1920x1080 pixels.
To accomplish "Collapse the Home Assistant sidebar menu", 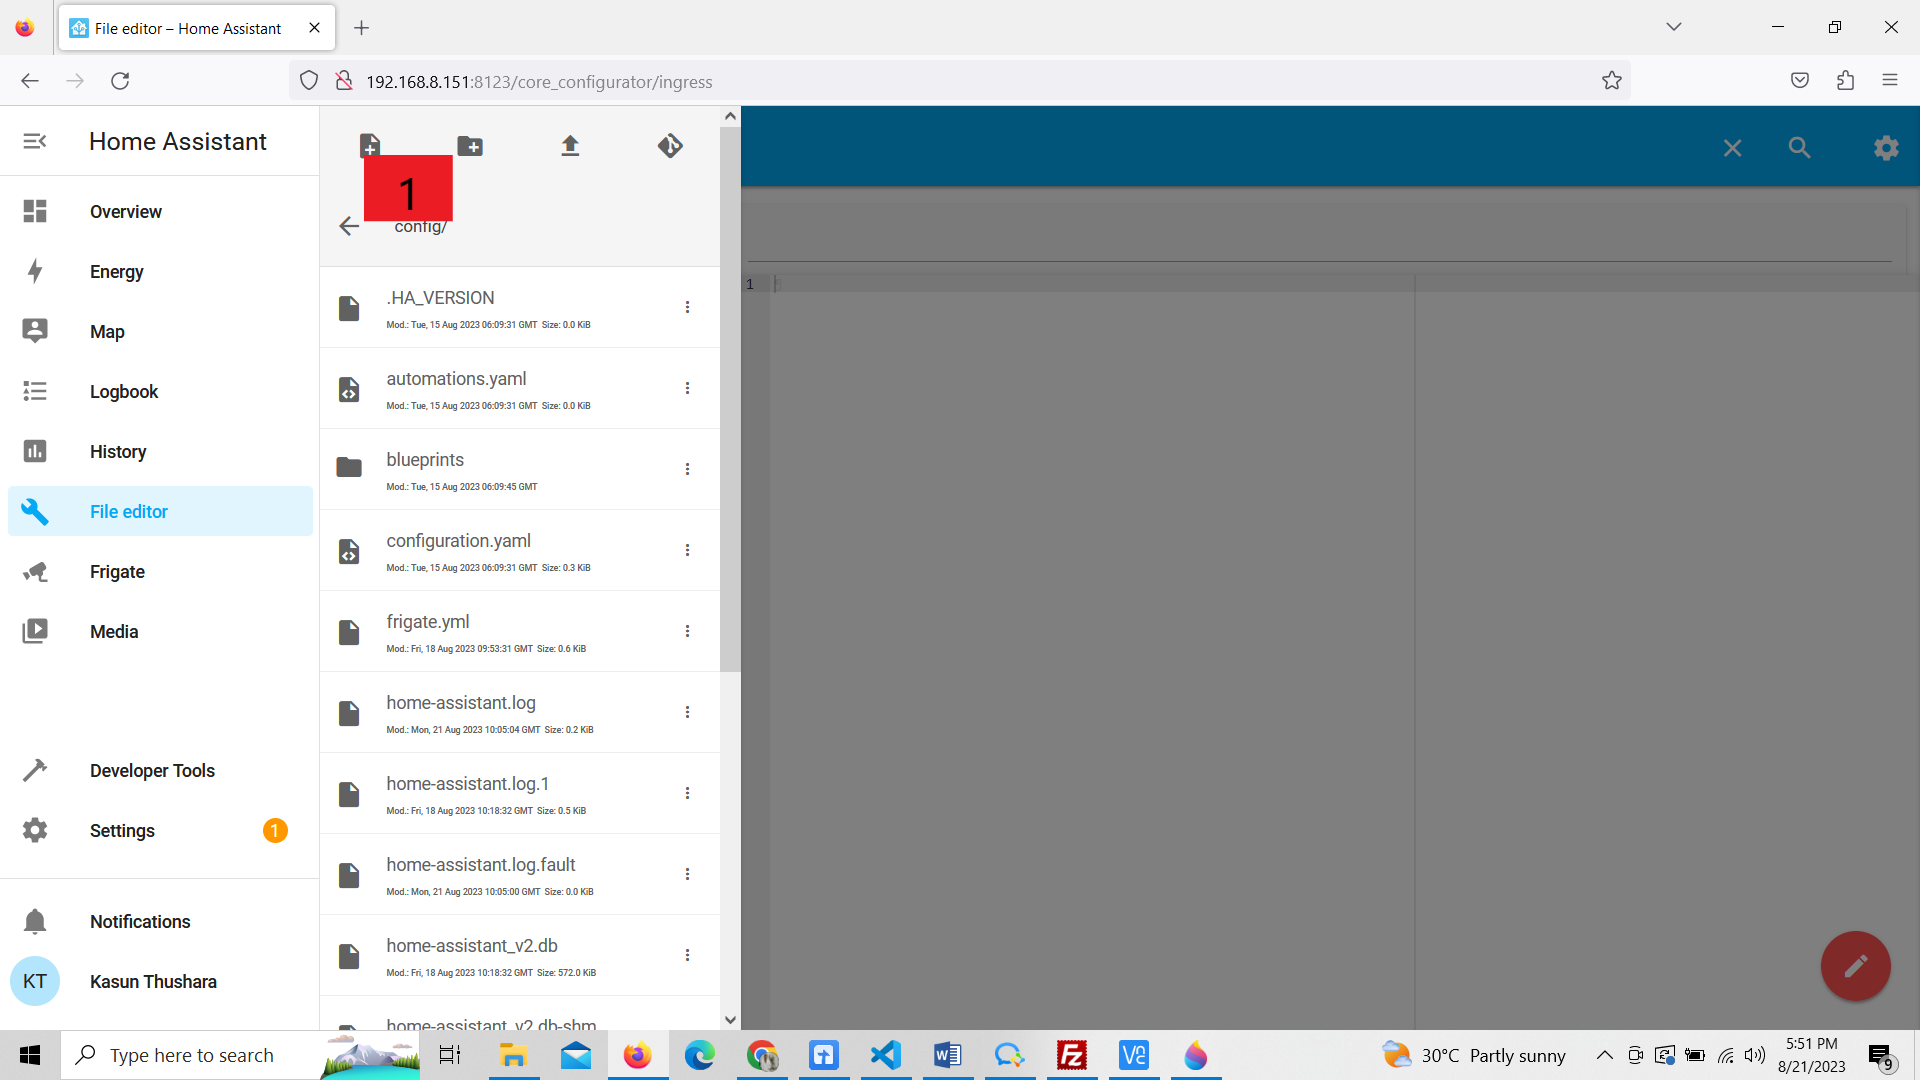I will [35, 141].
